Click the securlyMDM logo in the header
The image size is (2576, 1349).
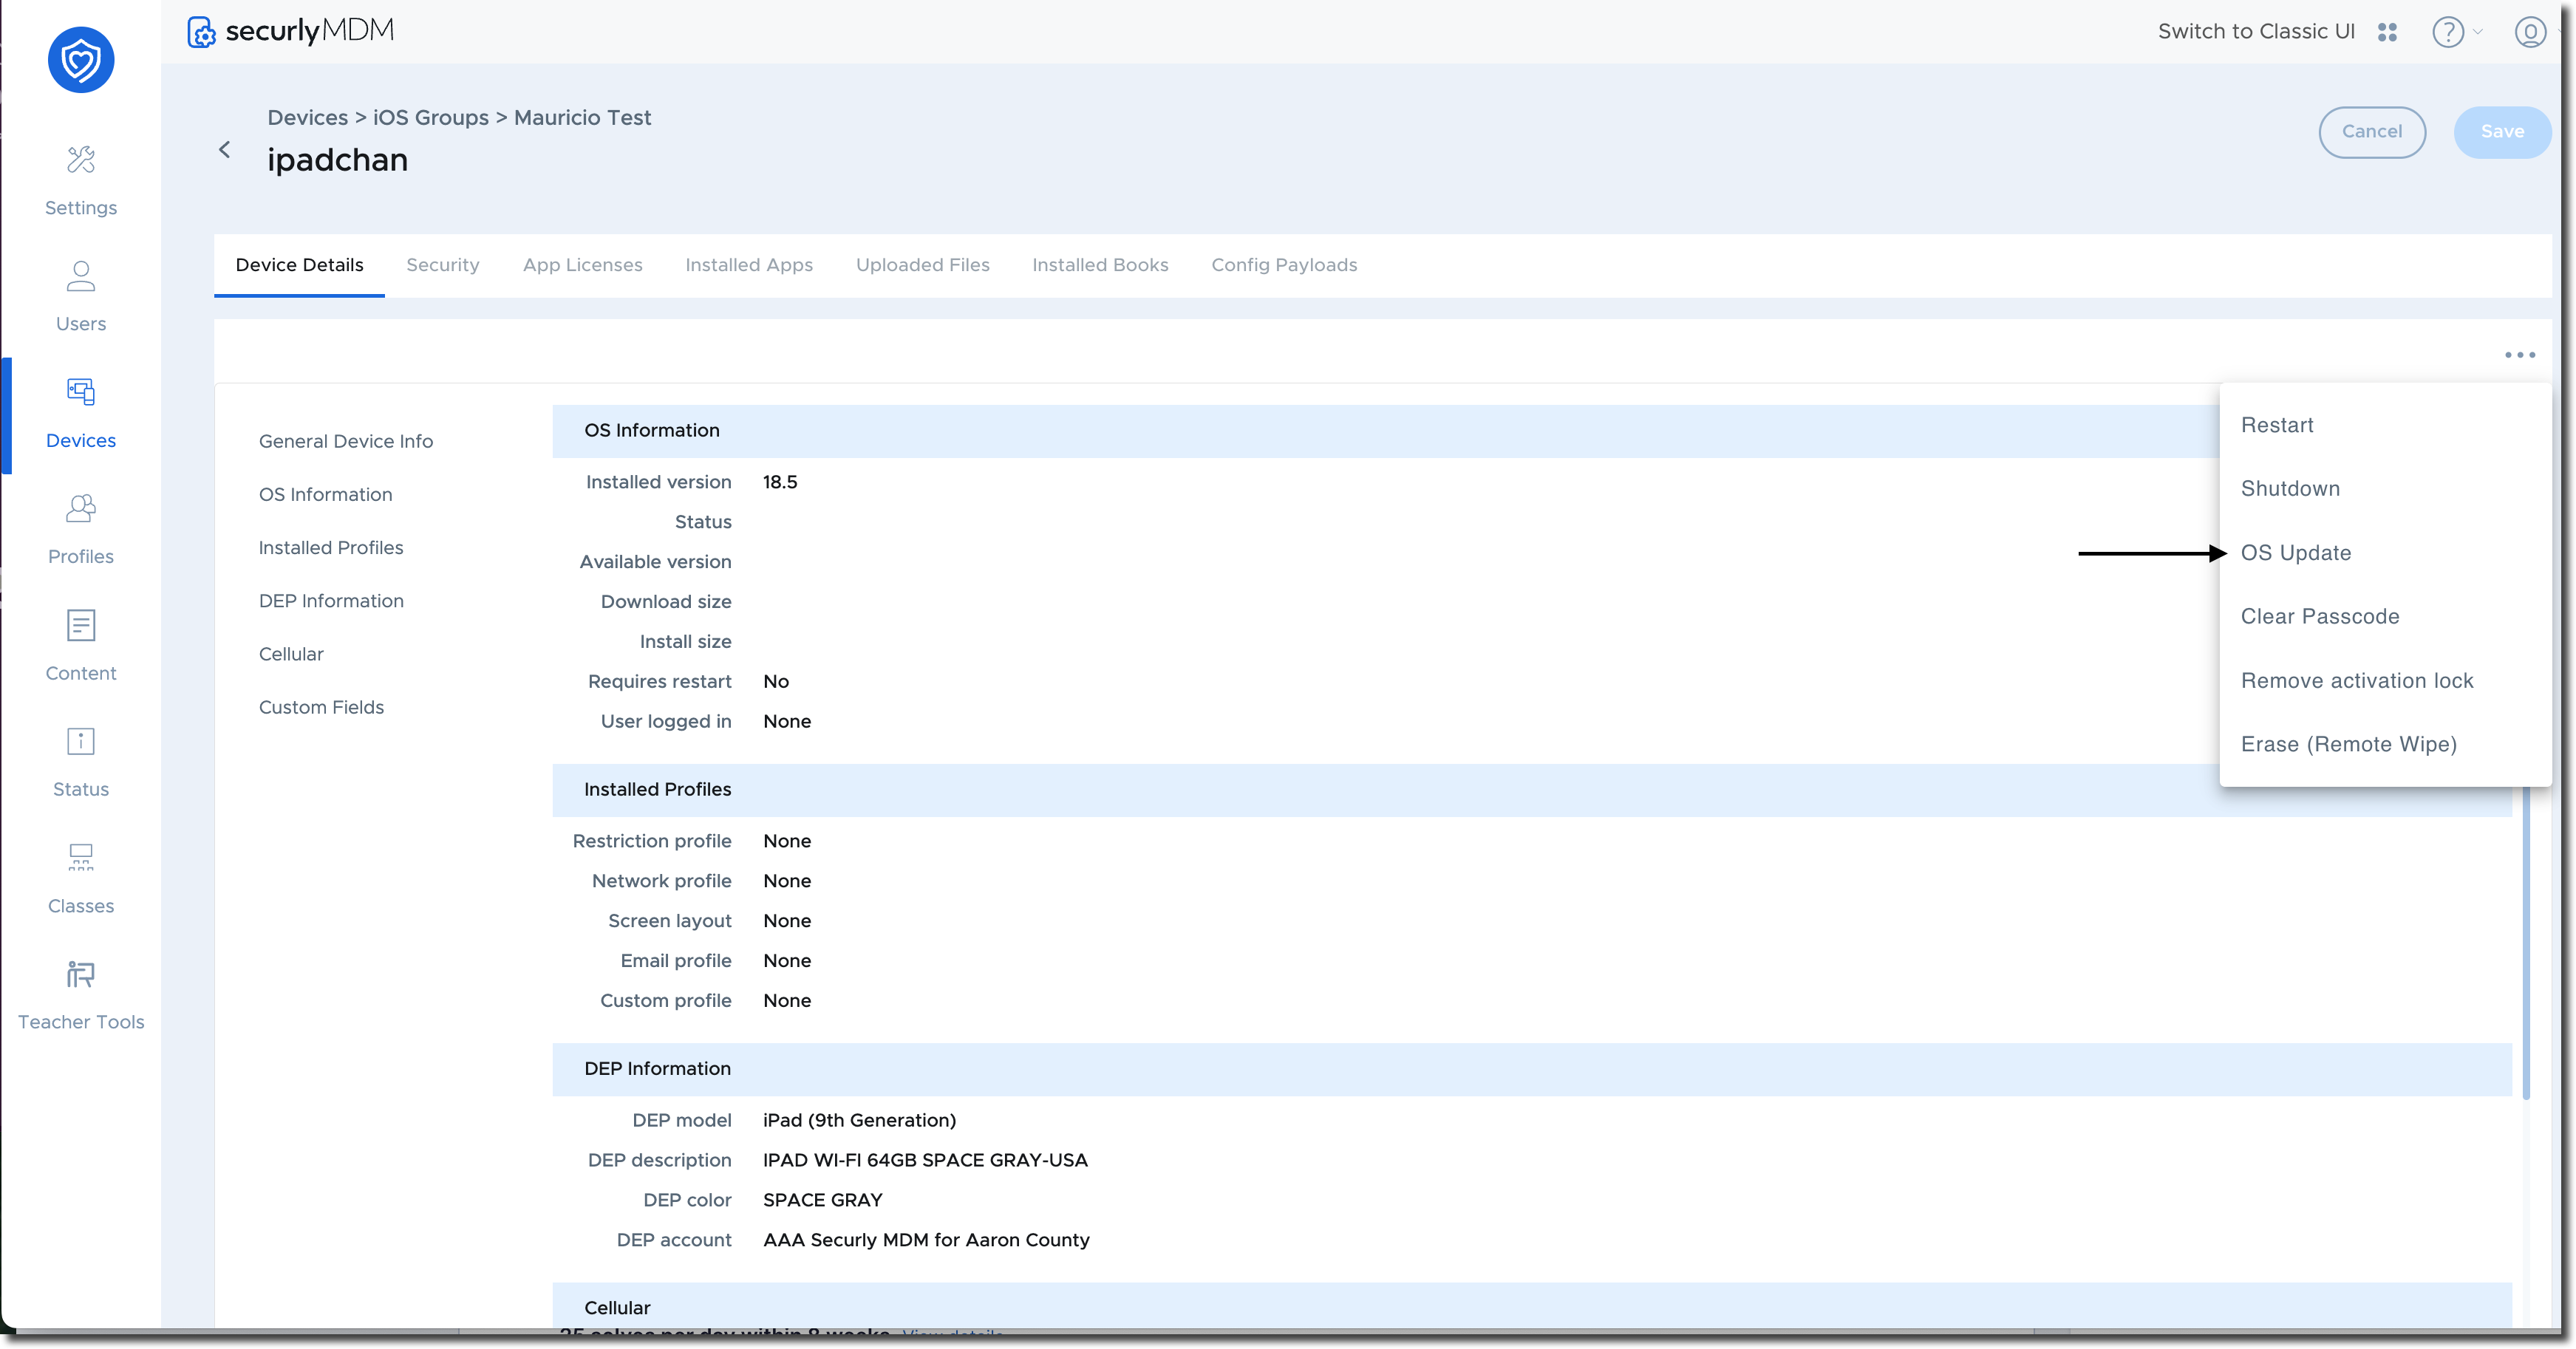290,31
